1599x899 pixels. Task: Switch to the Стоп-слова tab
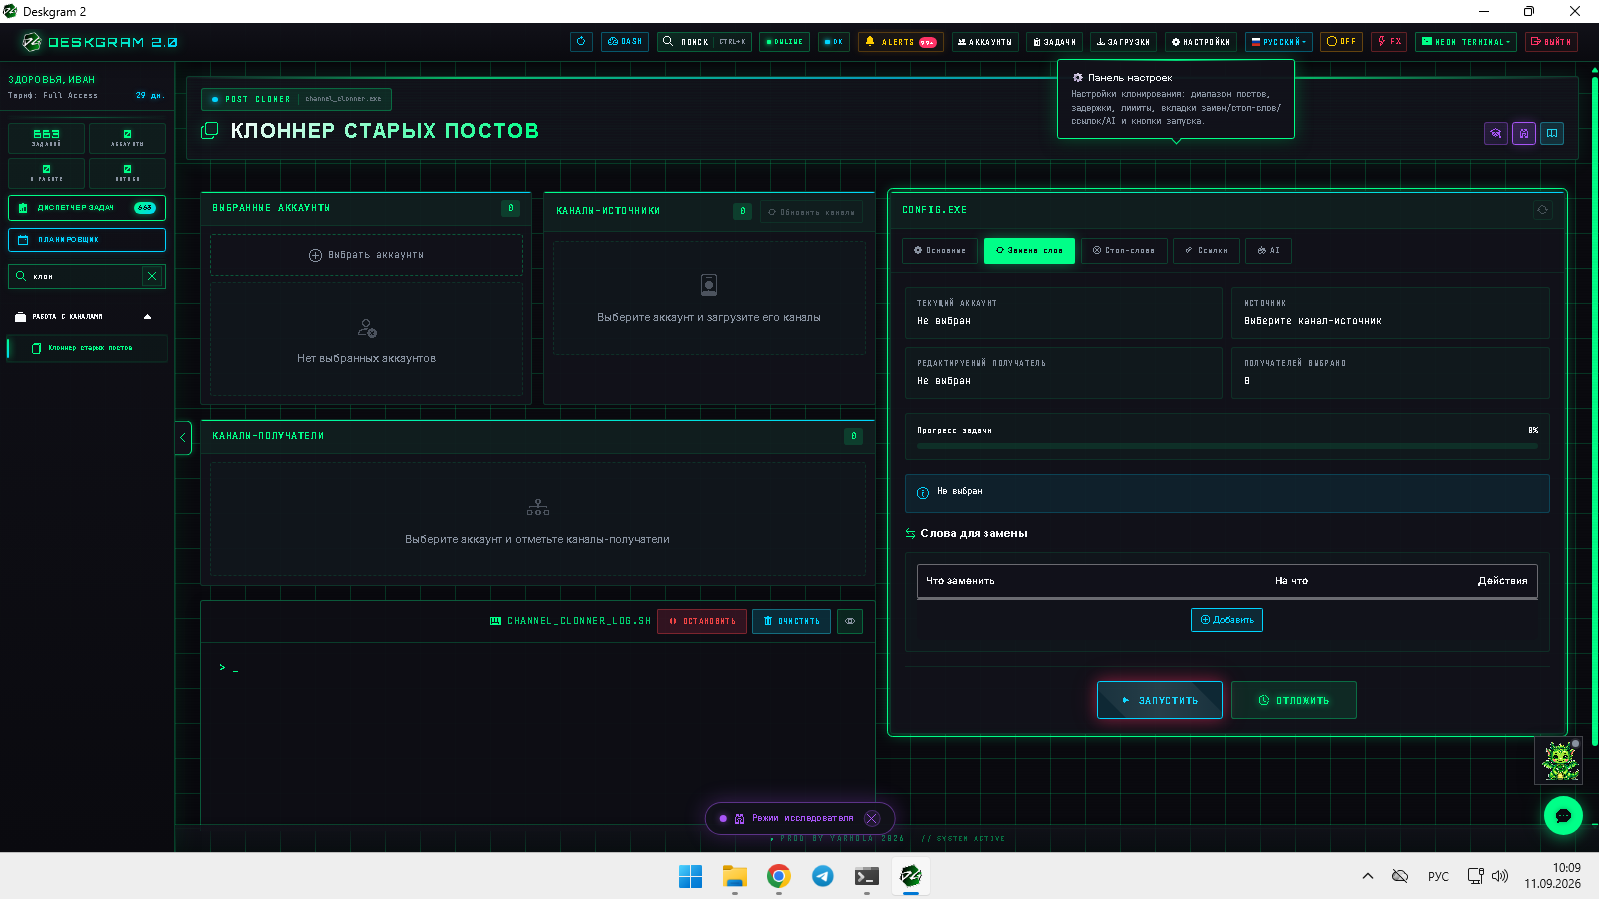click(x=1123, y=251)
